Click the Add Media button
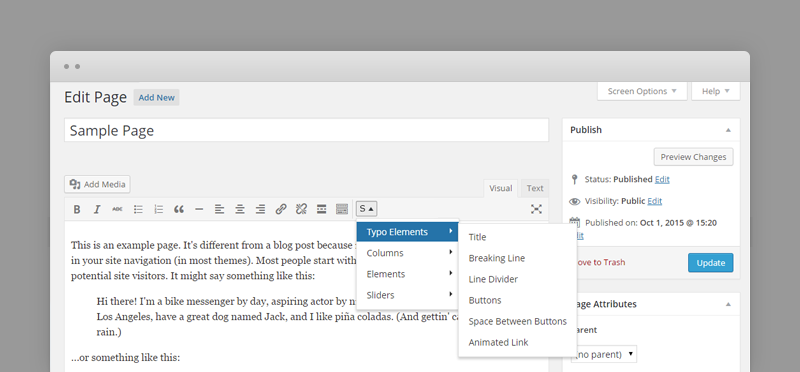Image resolution: width=800 pixels, height=372 pixels. click(97, 184)
